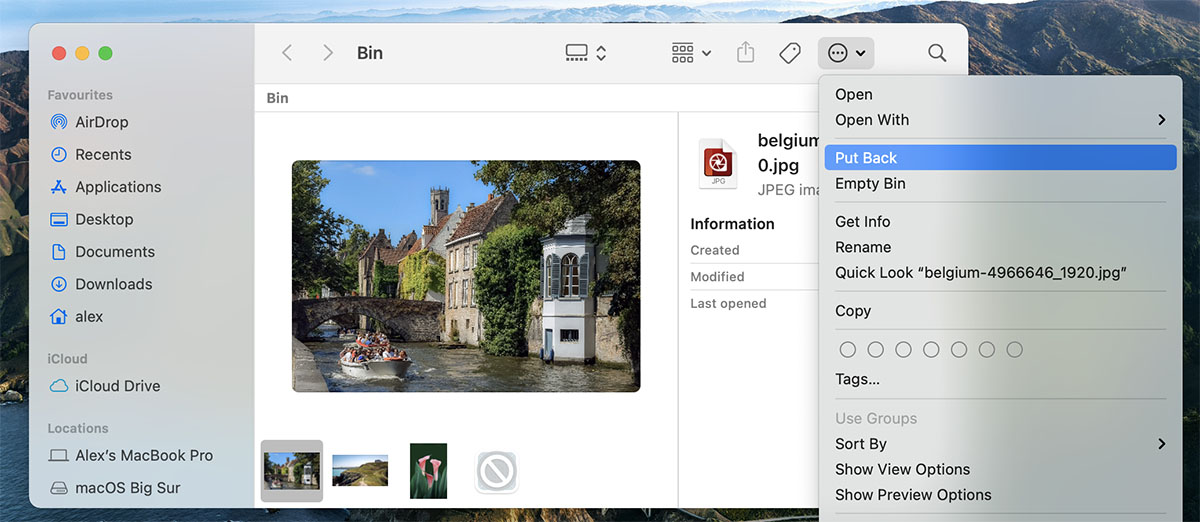
Task: Click the Tags icon in the toolbar
Action: point(790,53)
